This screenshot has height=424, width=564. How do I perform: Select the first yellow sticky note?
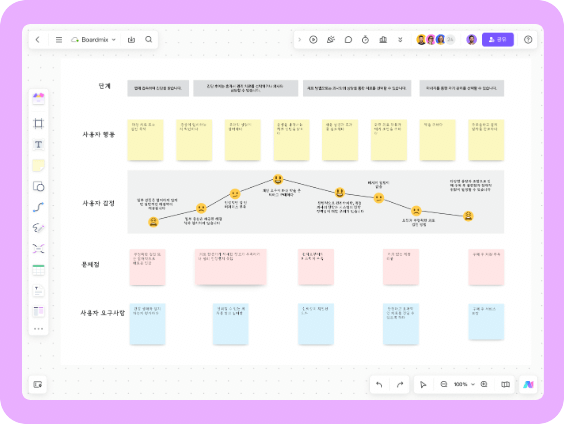tap(145, 140)
